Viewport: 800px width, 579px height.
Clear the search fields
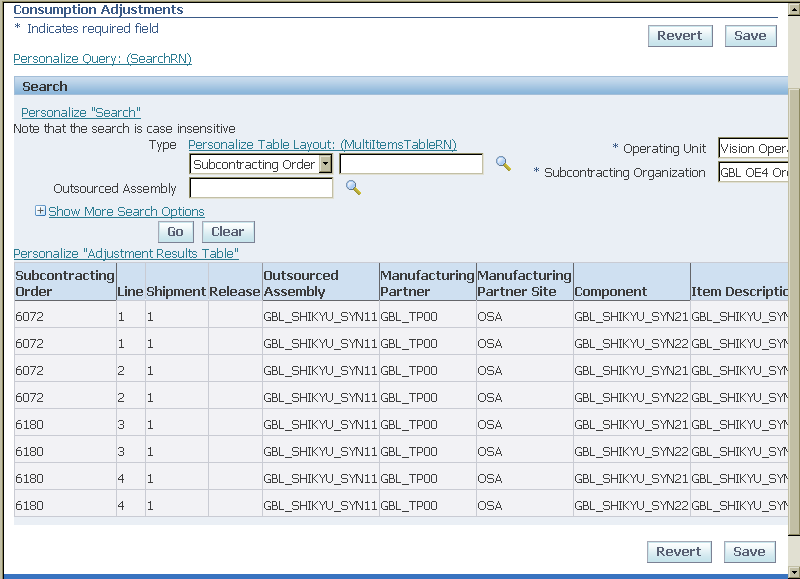(228, 232)
